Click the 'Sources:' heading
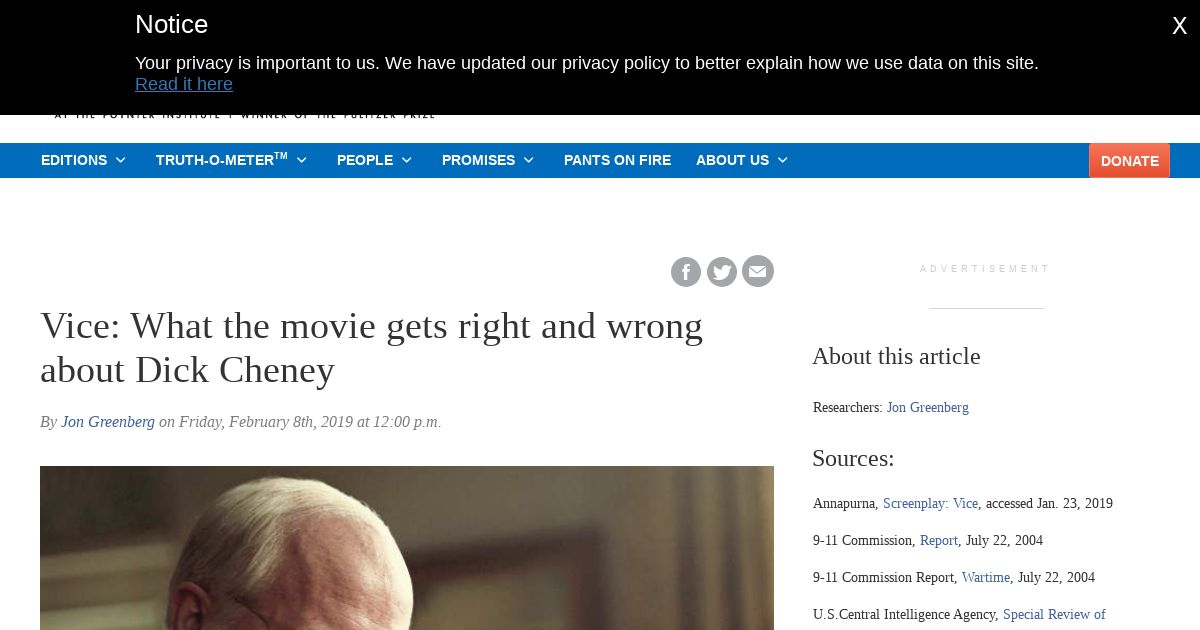The image size is (1200, 630). point(853,458)
